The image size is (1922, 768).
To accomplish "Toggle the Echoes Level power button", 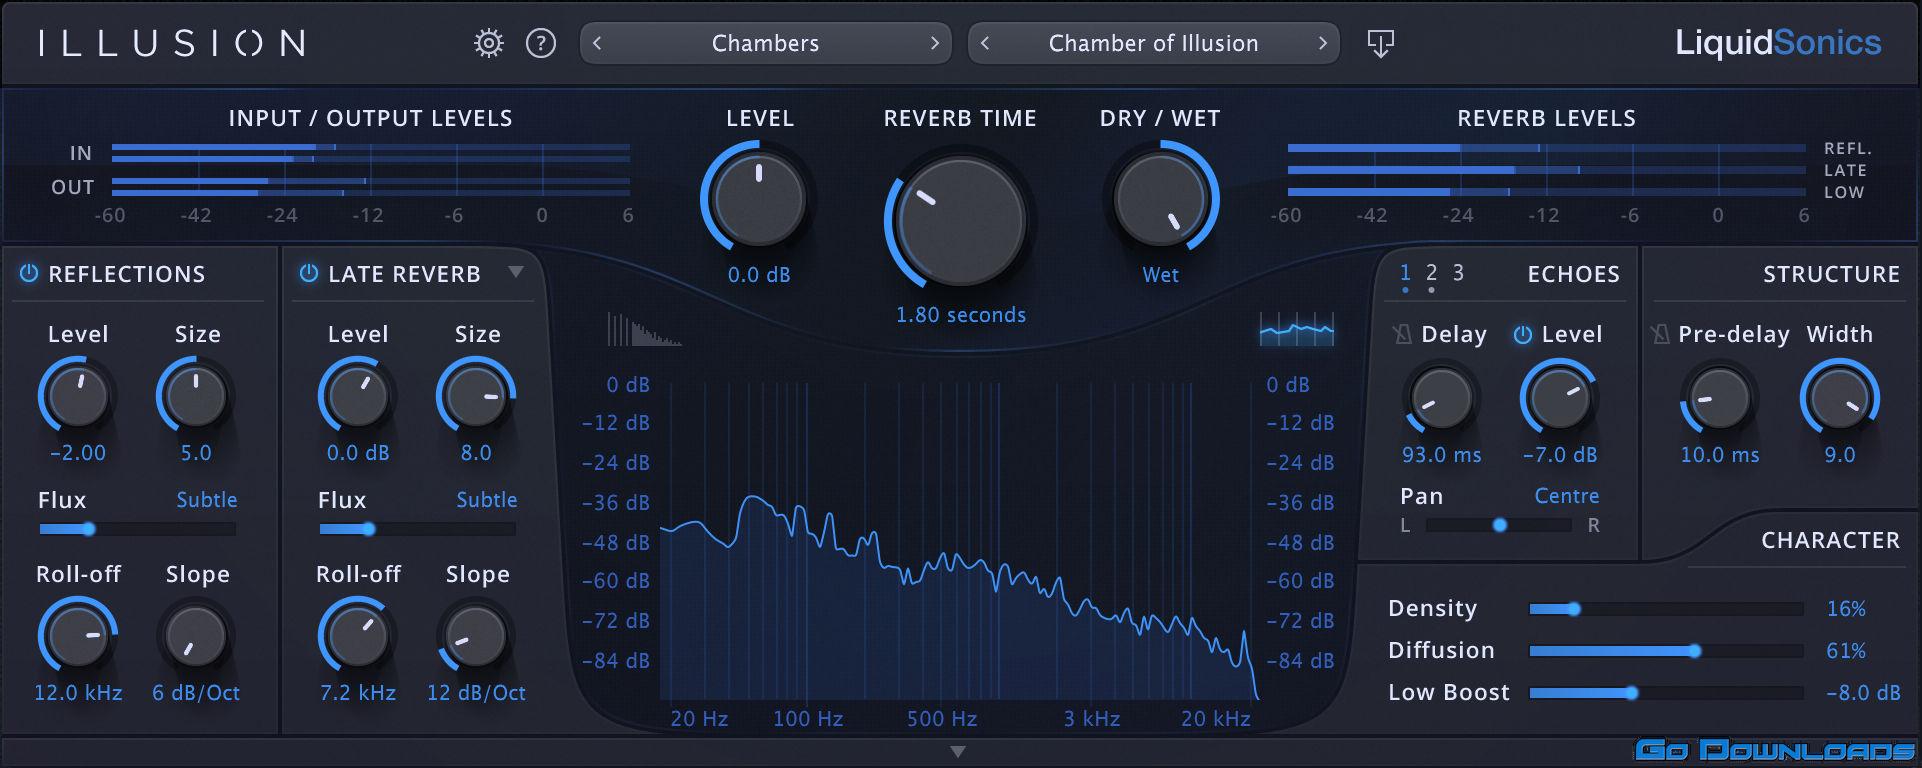I will pyautogui.click(x=1522, y=335).
